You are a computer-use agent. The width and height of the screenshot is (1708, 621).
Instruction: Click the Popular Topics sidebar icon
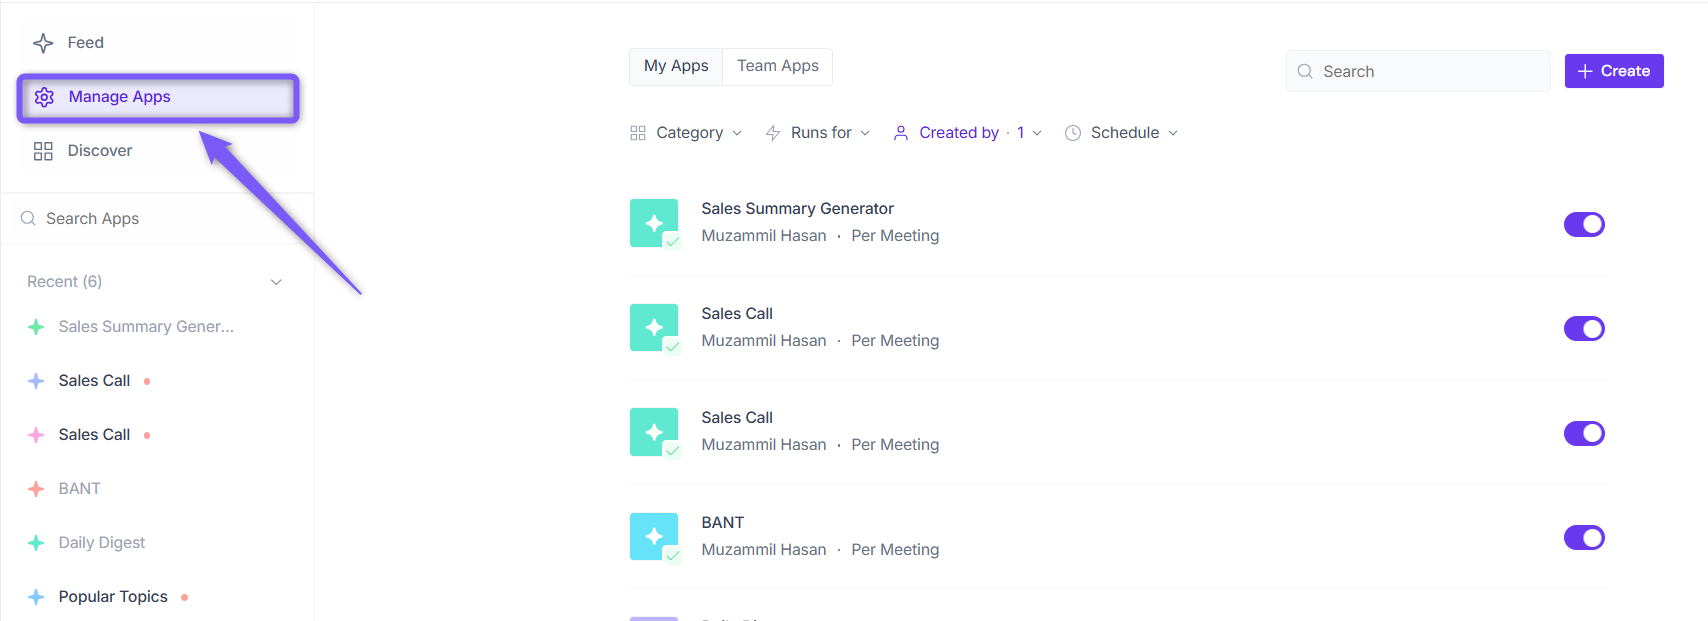(36, 597)
